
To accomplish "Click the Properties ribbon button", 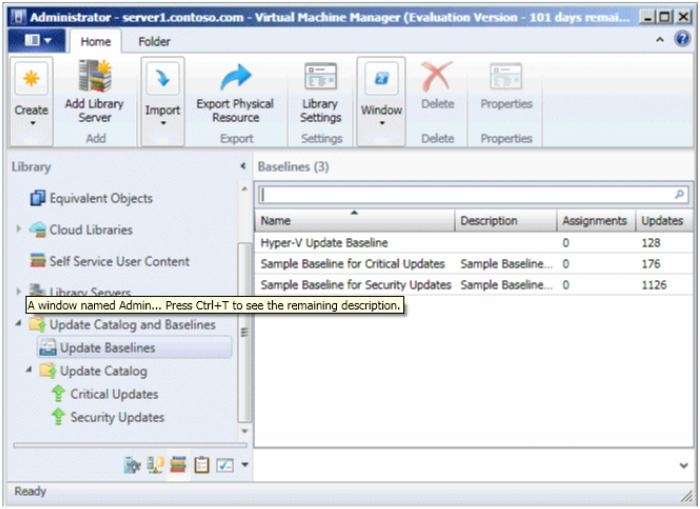I will (506, 86).
